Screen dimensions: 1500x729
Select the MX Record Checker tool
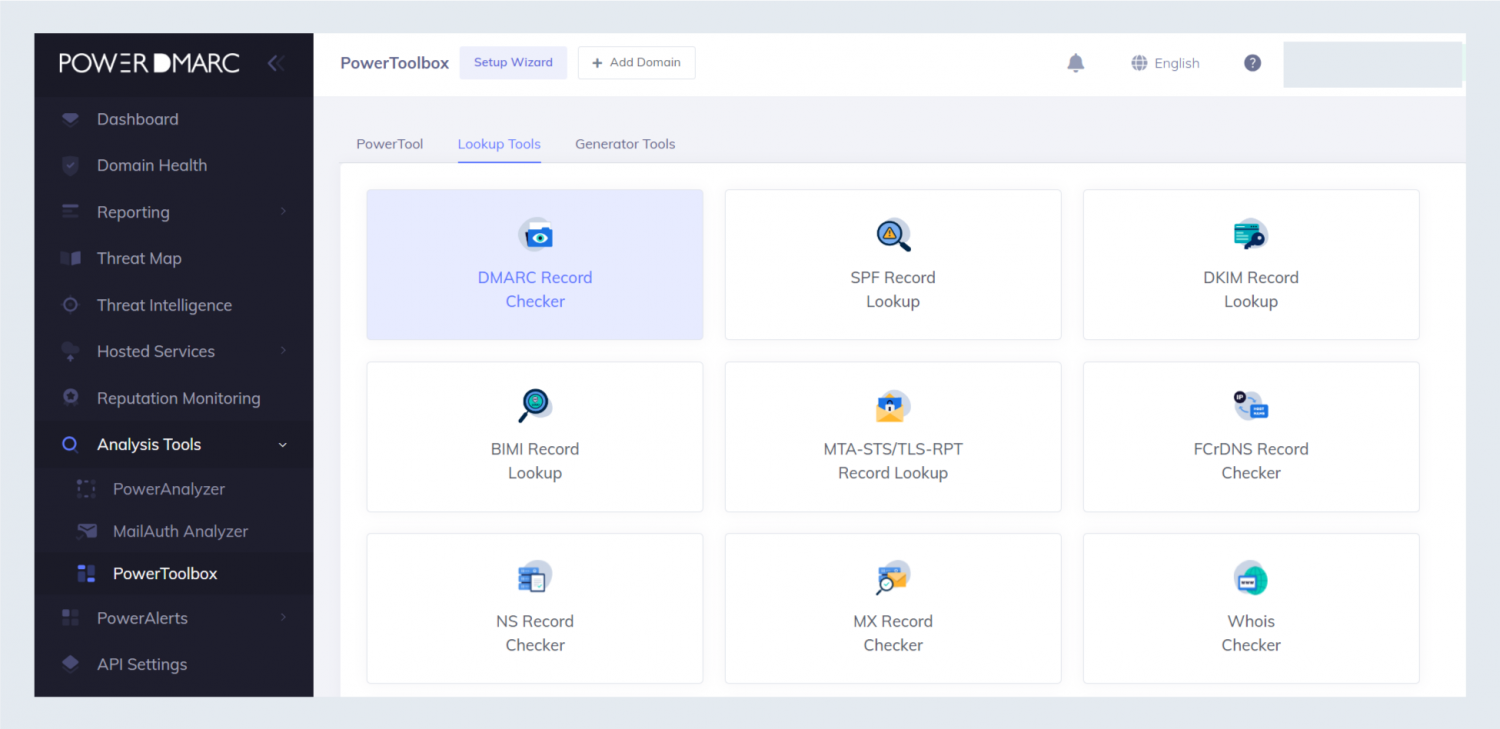click(893, 608)
